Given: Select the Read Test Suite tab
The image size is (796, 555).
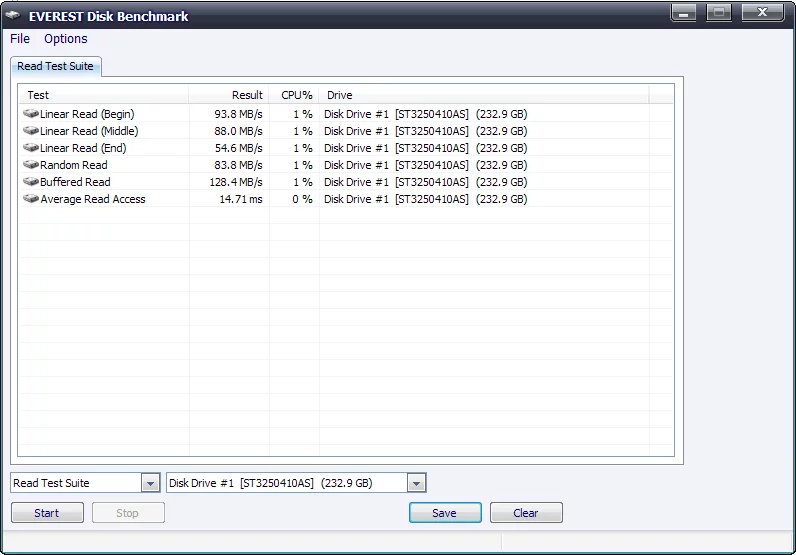Looking at the screenshot, I should tap(56, 67).
